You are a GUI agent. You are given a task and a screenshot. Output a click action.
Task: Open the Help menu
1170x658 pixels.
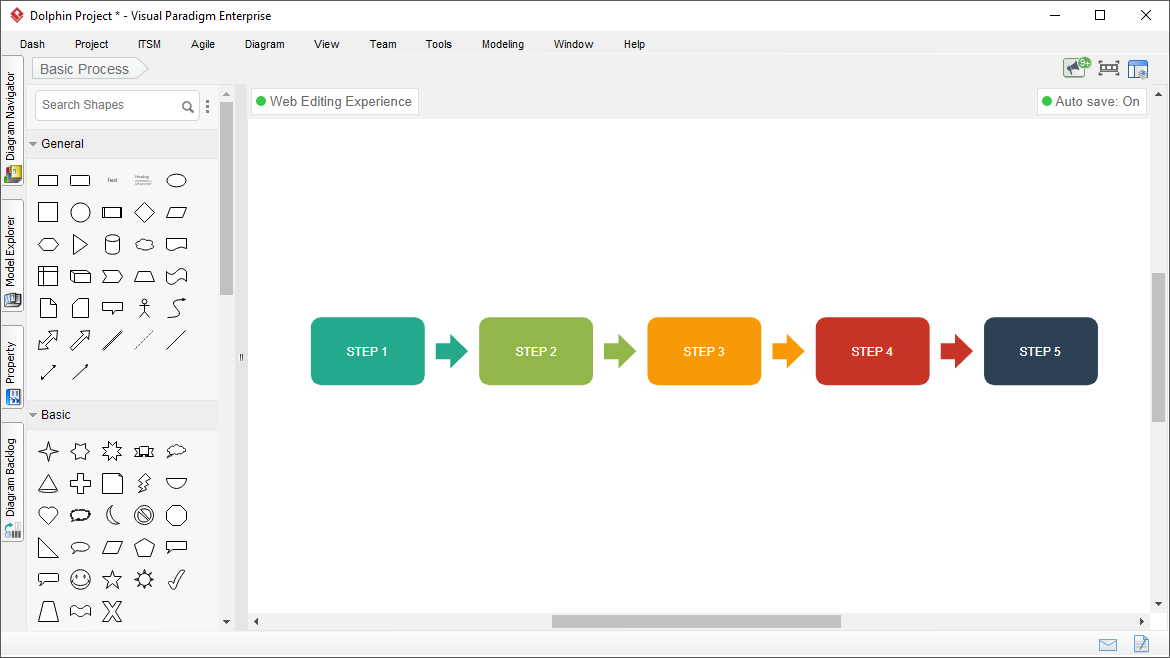tap(634, 44)
